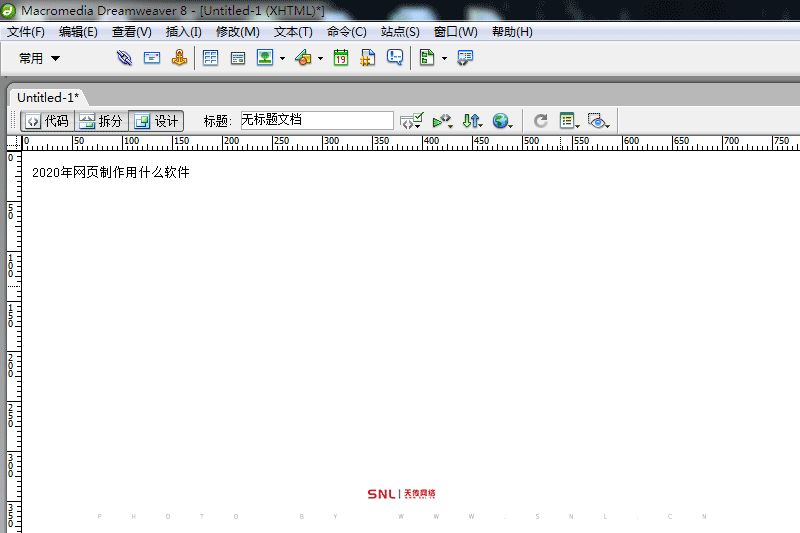Open the Validate Markup menu icon

442,121
